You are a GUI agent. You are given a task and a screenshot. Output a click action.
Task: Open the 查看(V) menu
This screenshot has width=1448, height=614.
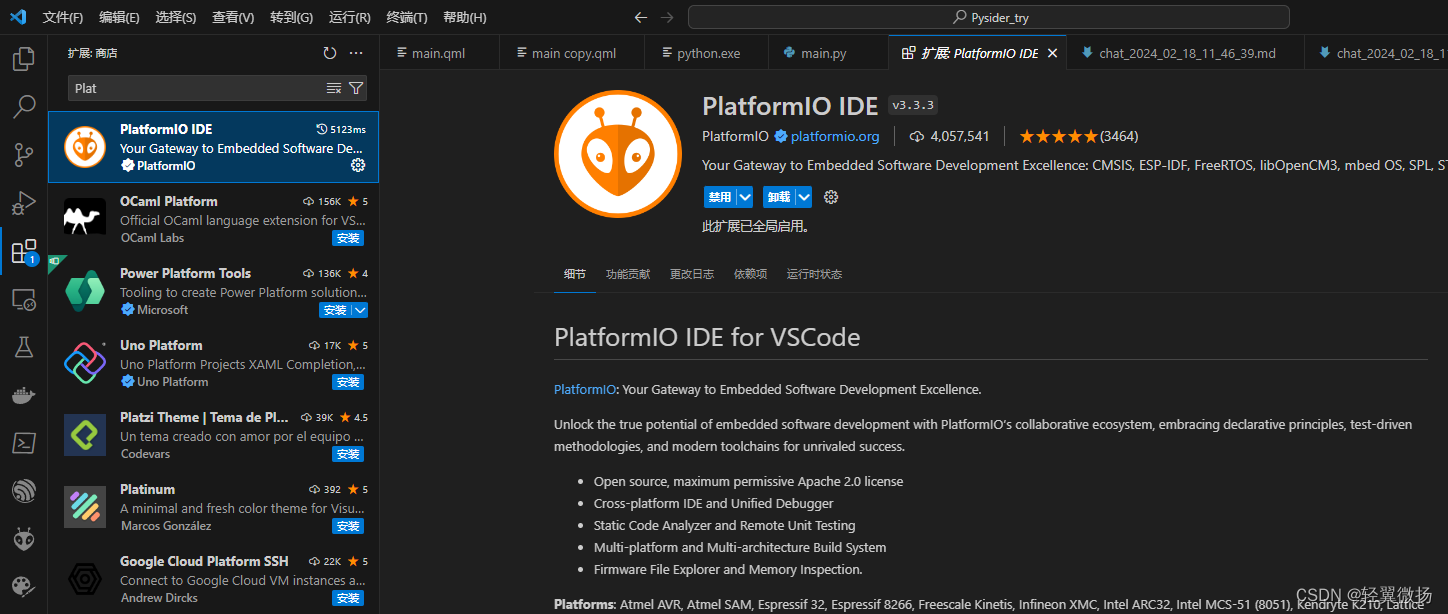(x=233, y=18)
